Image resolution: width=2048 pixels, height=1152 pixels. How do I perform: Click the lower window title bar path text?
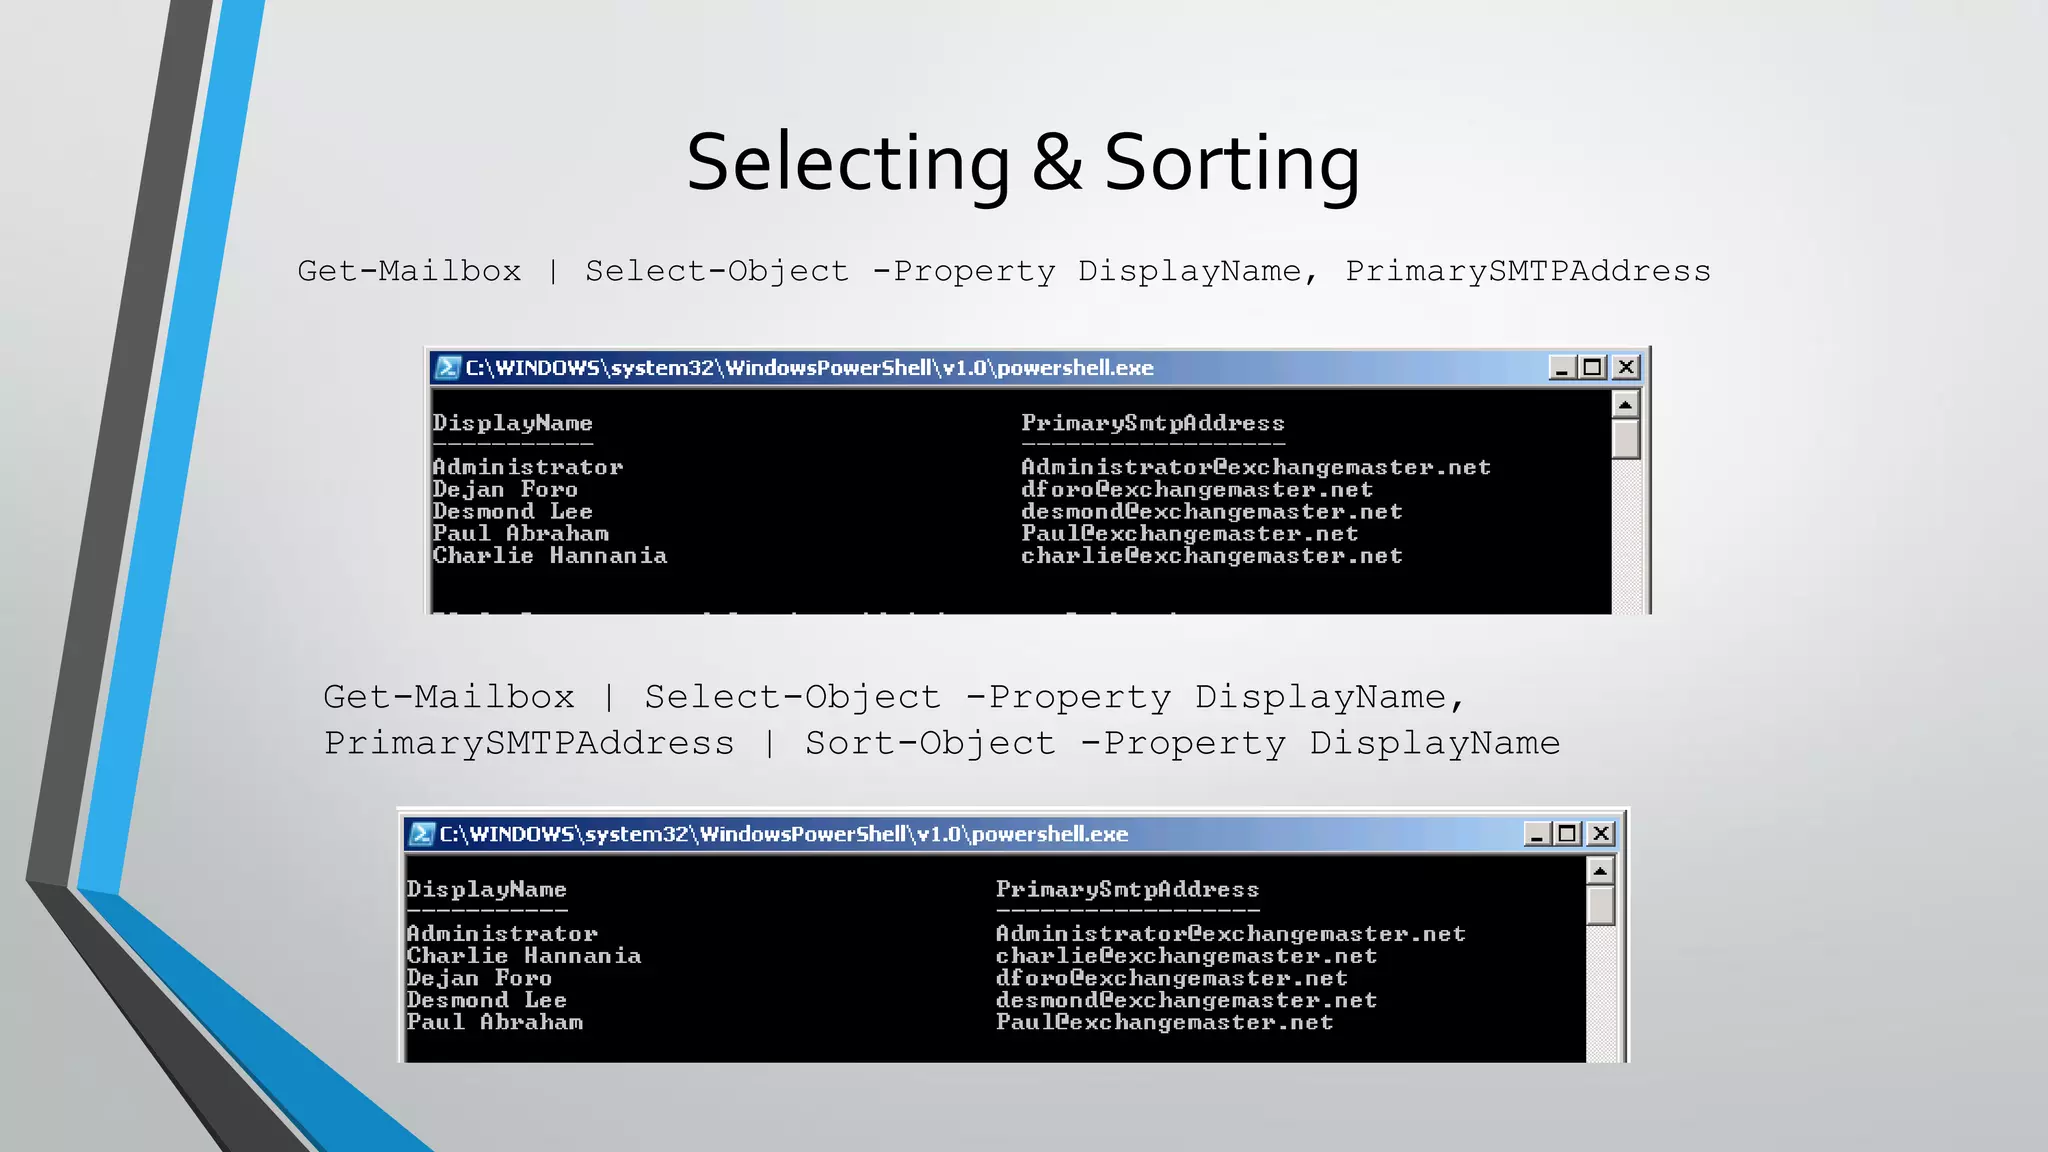tap(784, 834)
